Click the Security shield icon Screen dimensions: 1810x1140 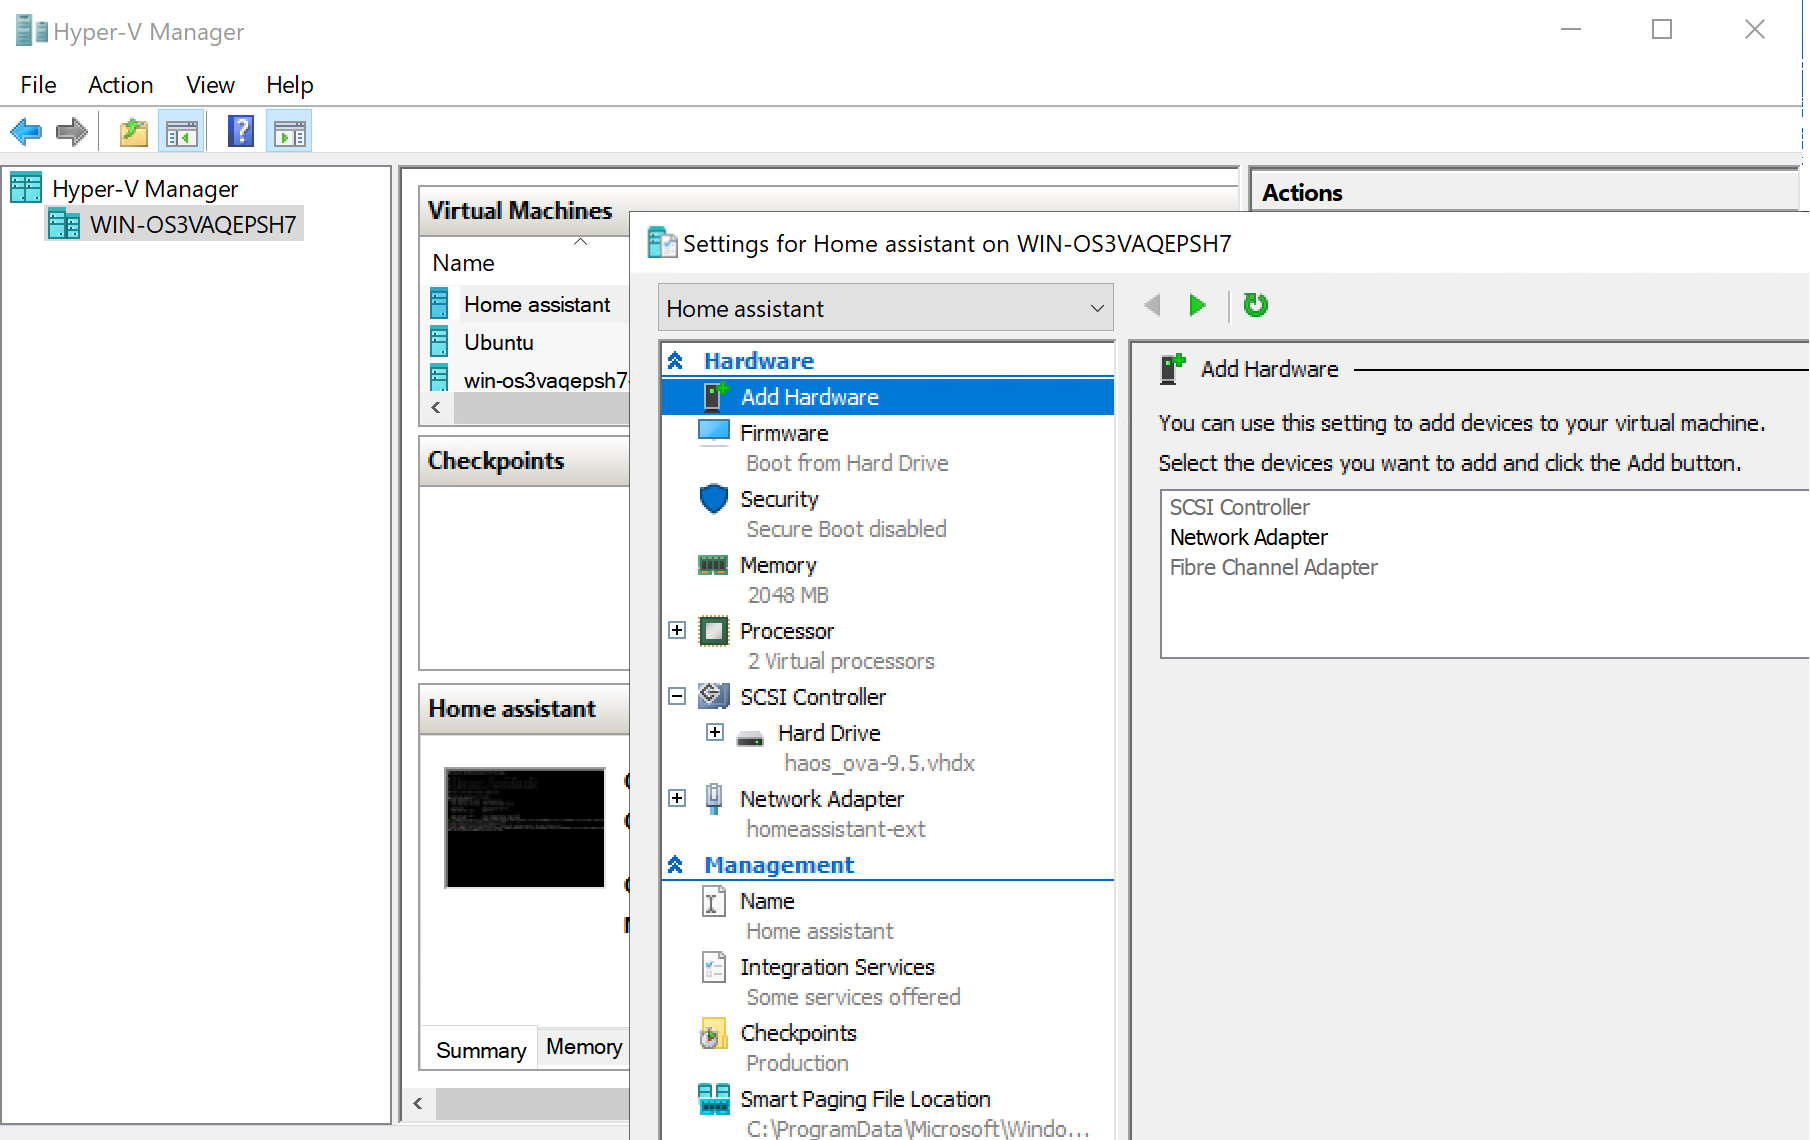point(713,498)
